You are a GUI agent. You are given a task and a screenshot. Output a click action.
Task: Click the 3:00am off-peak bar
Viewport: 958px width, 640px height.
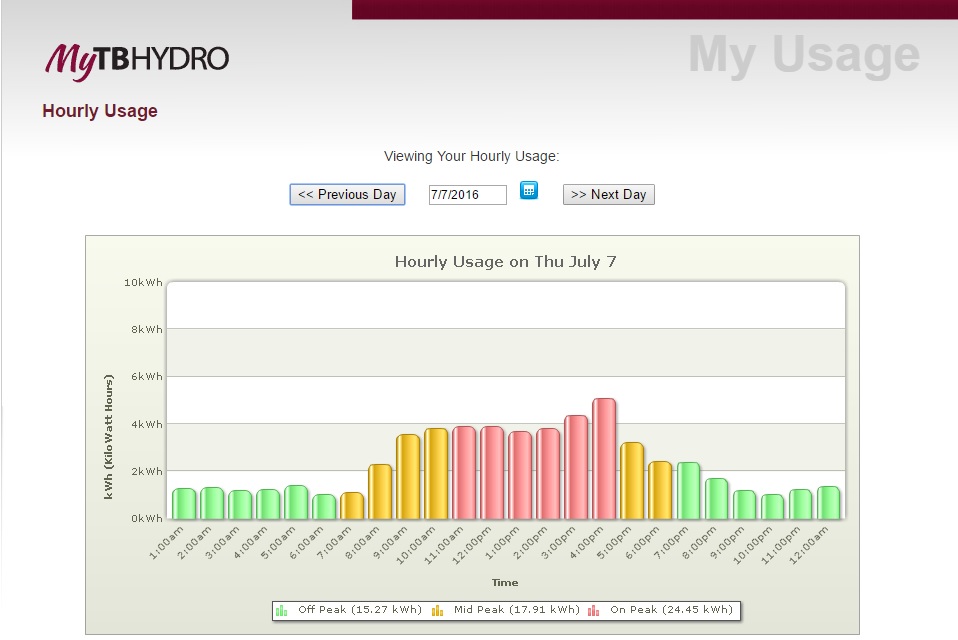[240, 505]
